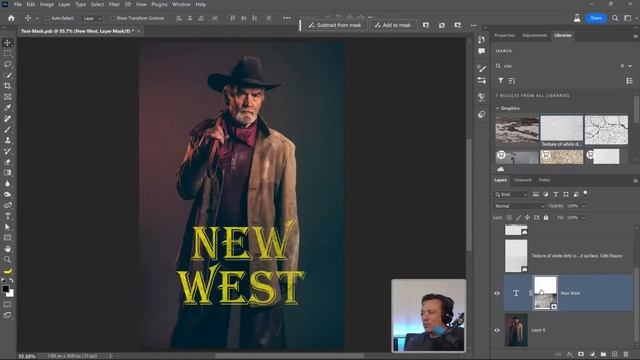The height and width of the screenshot is (360, 640).
Task: Add a layer style with fx button
Action: (569, 354)
